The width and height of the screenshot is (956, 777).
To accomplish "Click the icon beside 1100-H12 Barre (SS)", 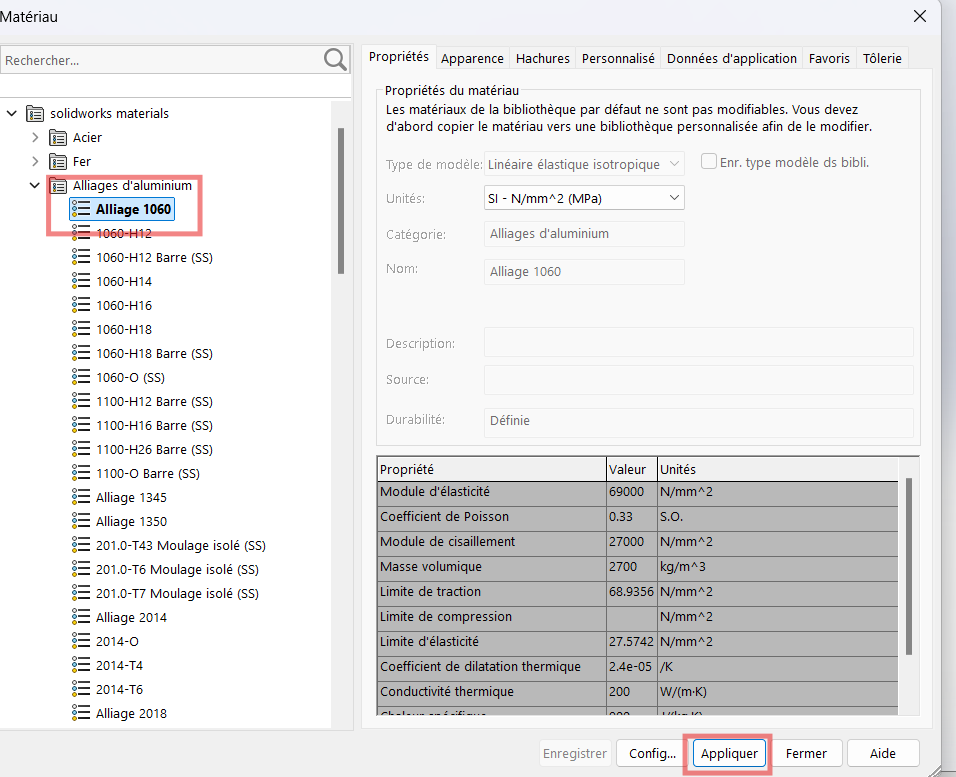I will (80, 401).
